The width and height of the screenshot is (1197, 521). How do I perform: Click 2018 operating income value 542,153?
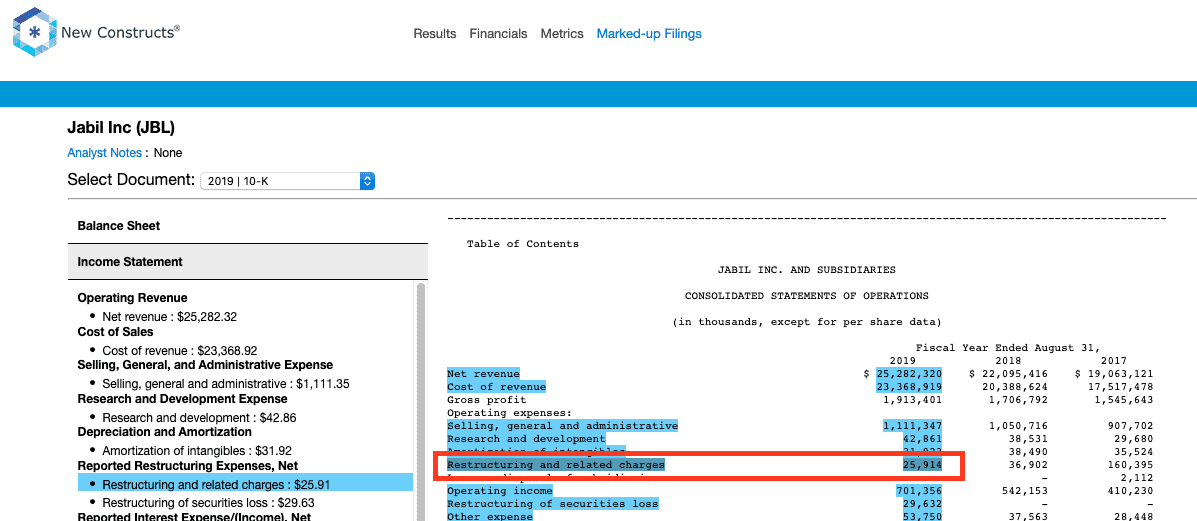coord(1024,490)
